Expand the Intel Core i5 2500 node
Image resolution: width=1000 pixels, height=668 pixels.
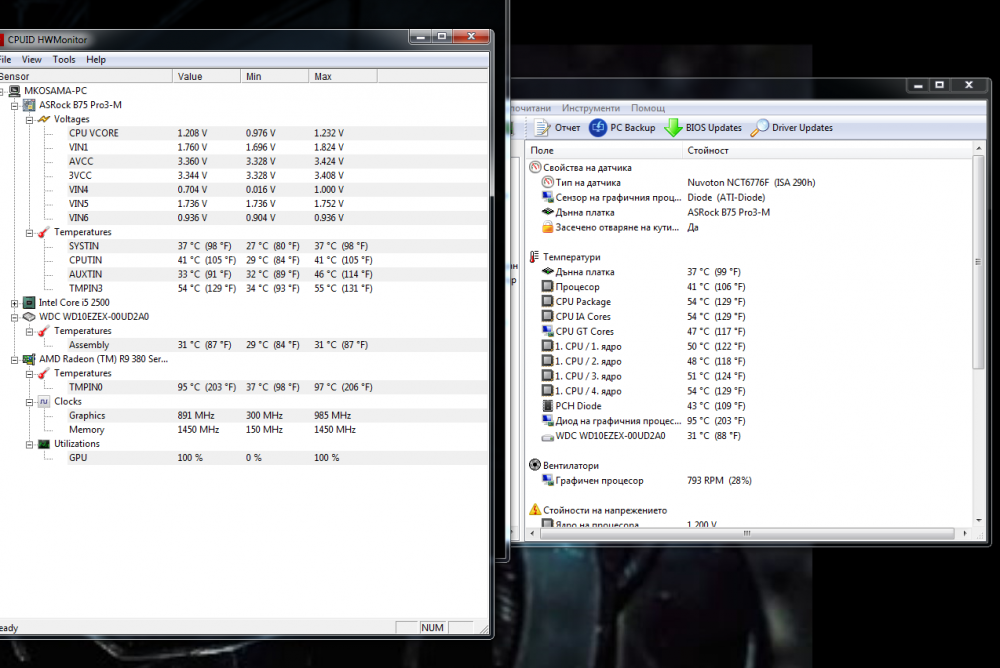tap(15, 303)
